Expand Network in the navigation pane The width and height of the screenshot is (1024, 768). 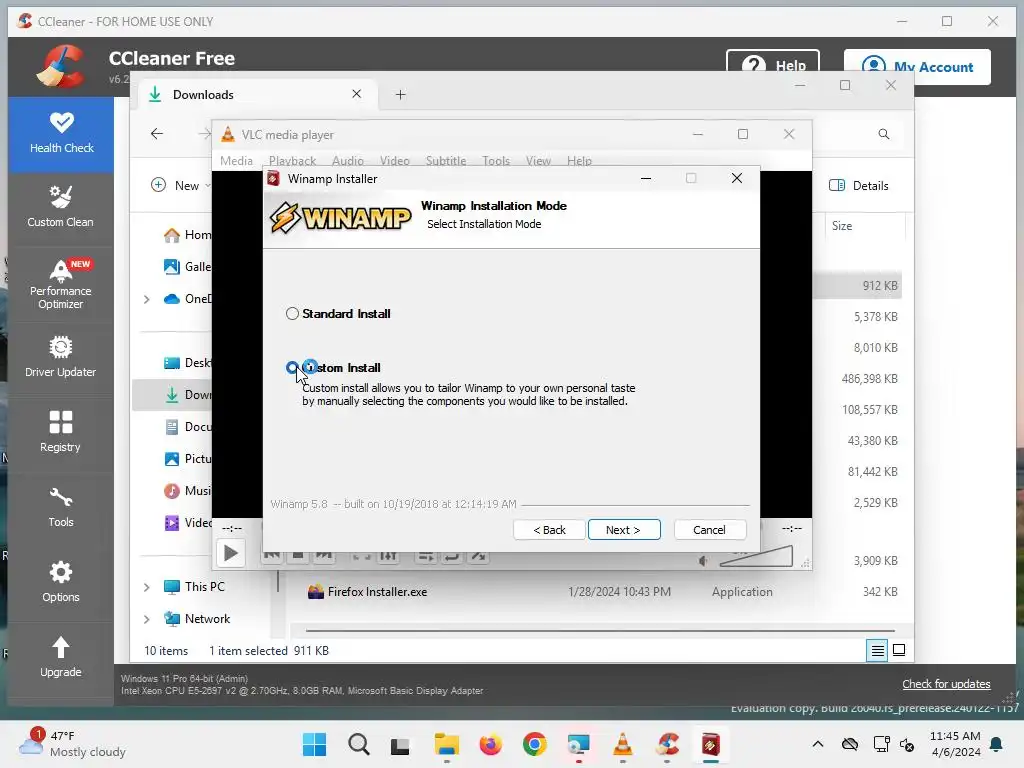147,619
